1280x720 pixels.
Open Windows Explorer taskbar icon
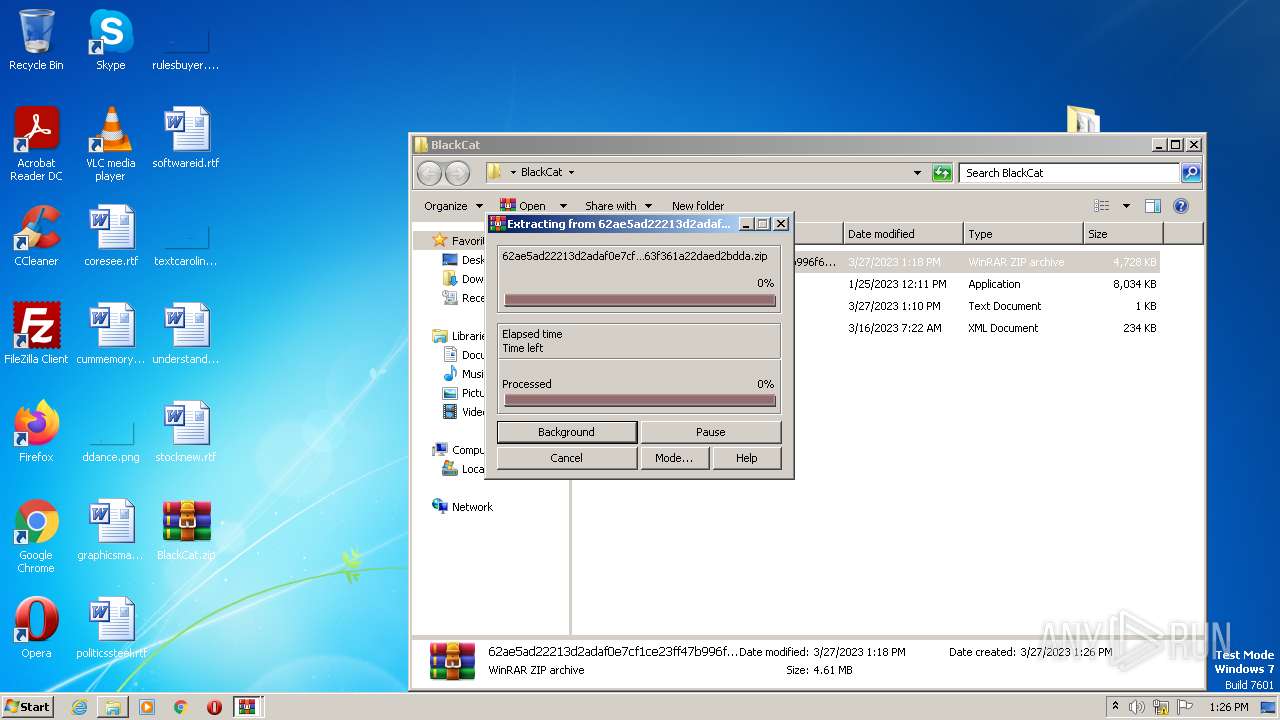(113, 707)
